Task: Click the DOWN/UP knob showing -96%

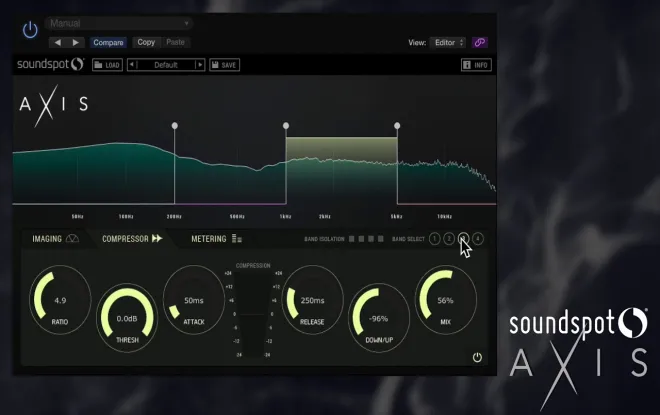Action: [379, 318]
